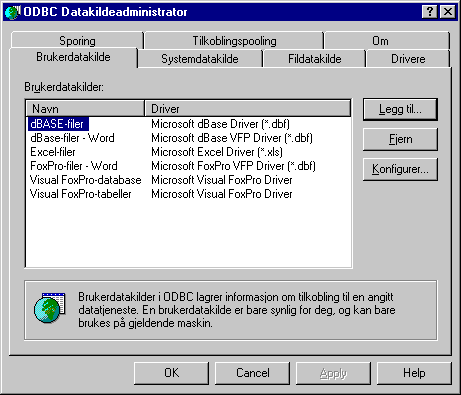Show the Drivere tab

408,59
